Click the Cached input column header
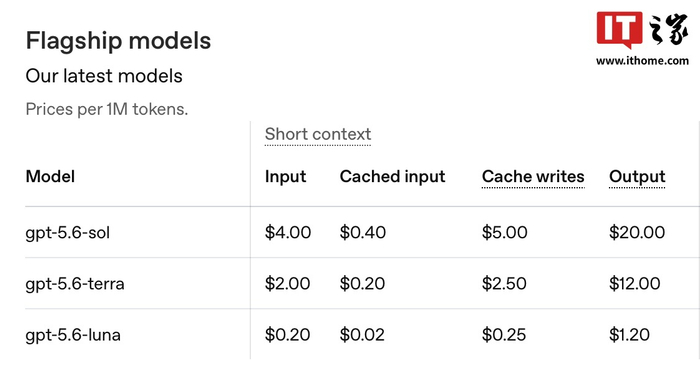 coord(392,177)
